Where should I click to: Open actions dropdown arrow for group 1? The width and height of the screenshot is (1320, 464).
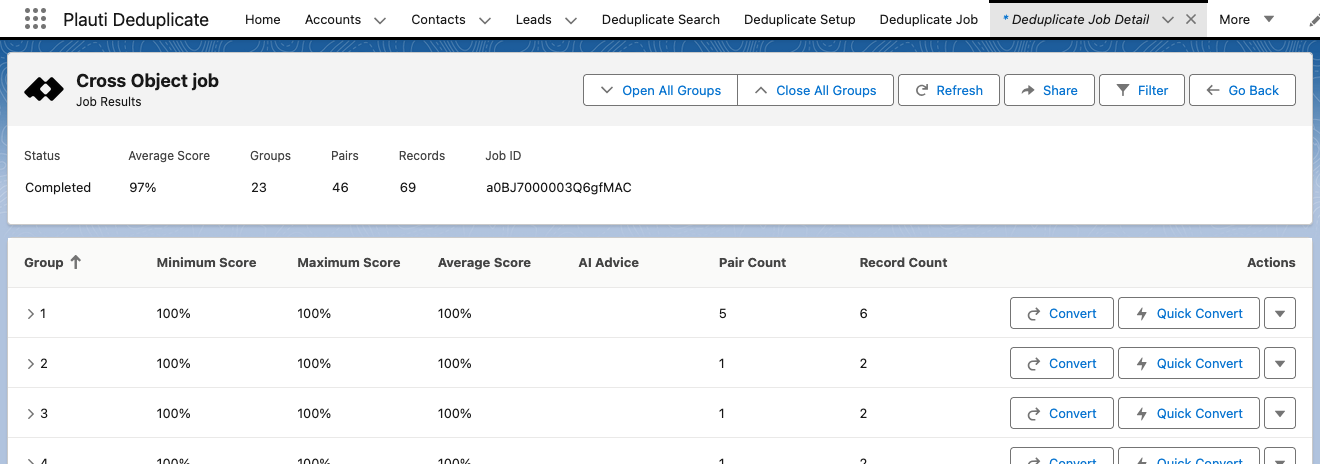coord(1280,313)
